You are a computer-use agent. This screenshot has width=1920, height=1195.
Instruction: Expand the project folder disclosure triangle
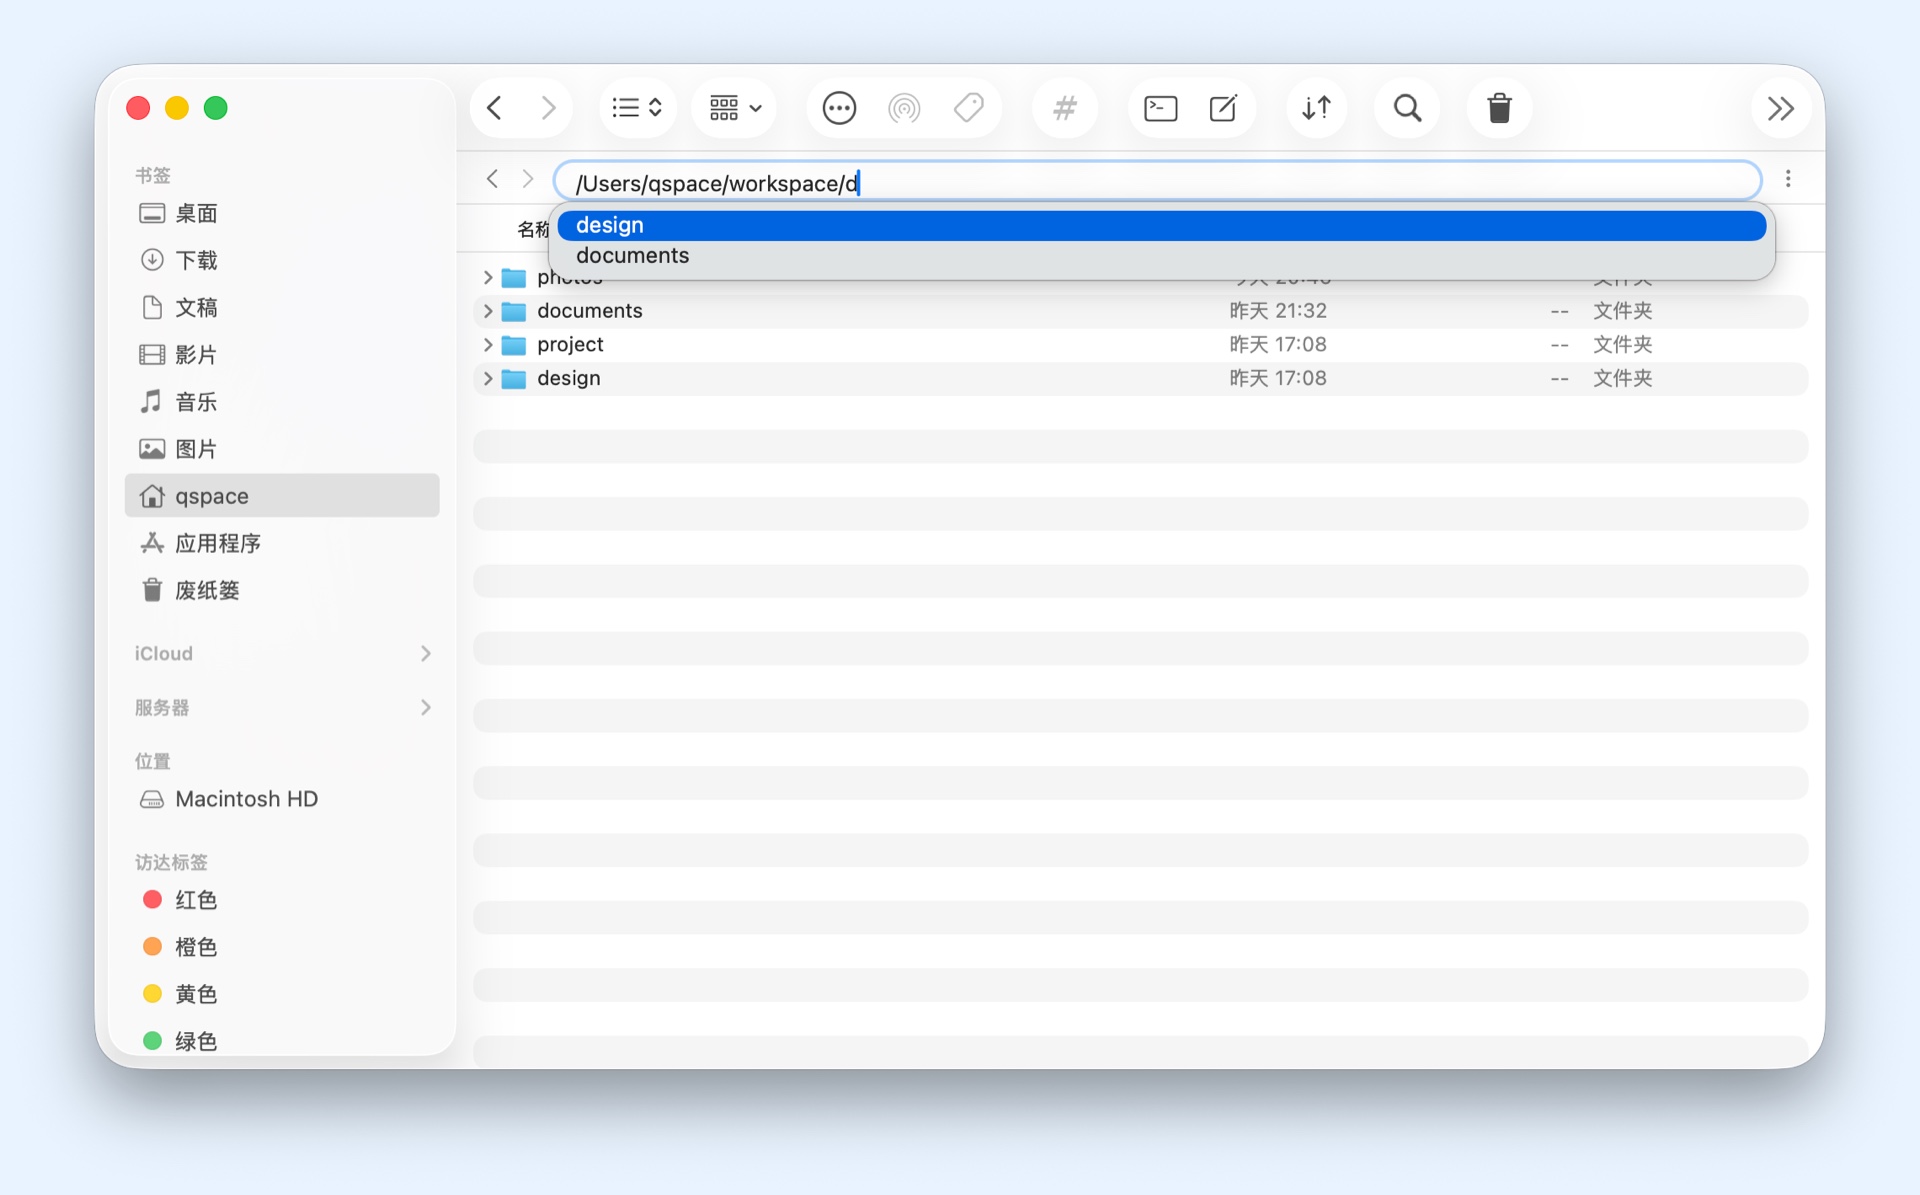488,345
